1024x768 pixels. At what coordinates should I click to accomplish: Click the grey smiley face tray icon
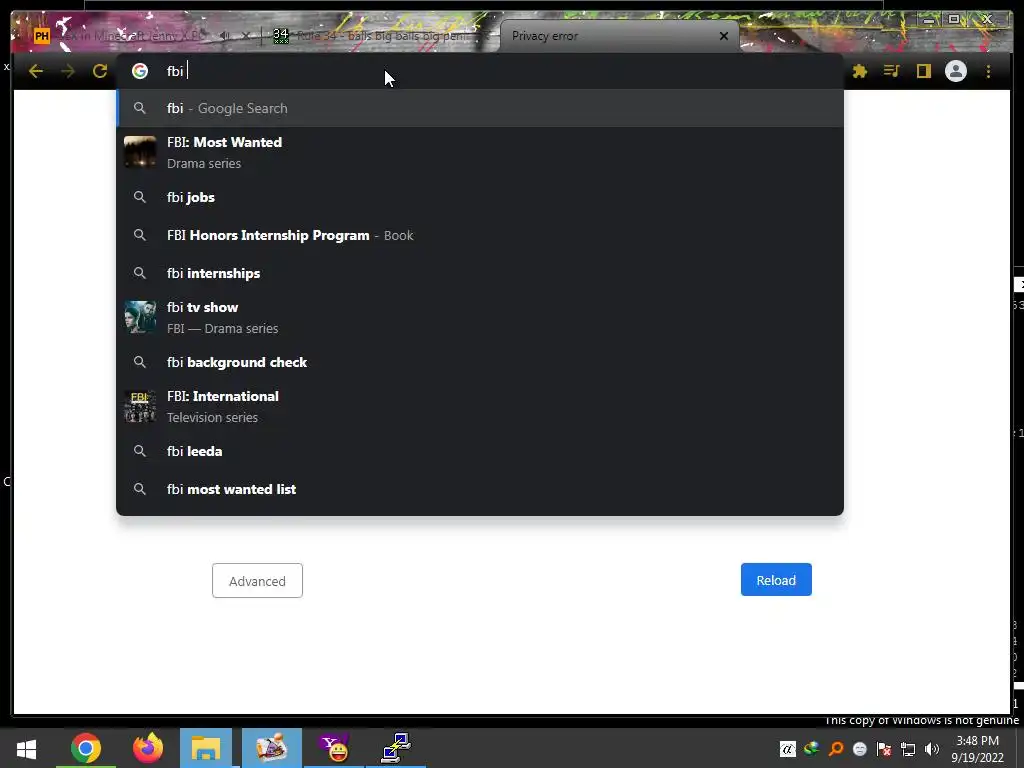pyautogui.click(x=860, y=749)
